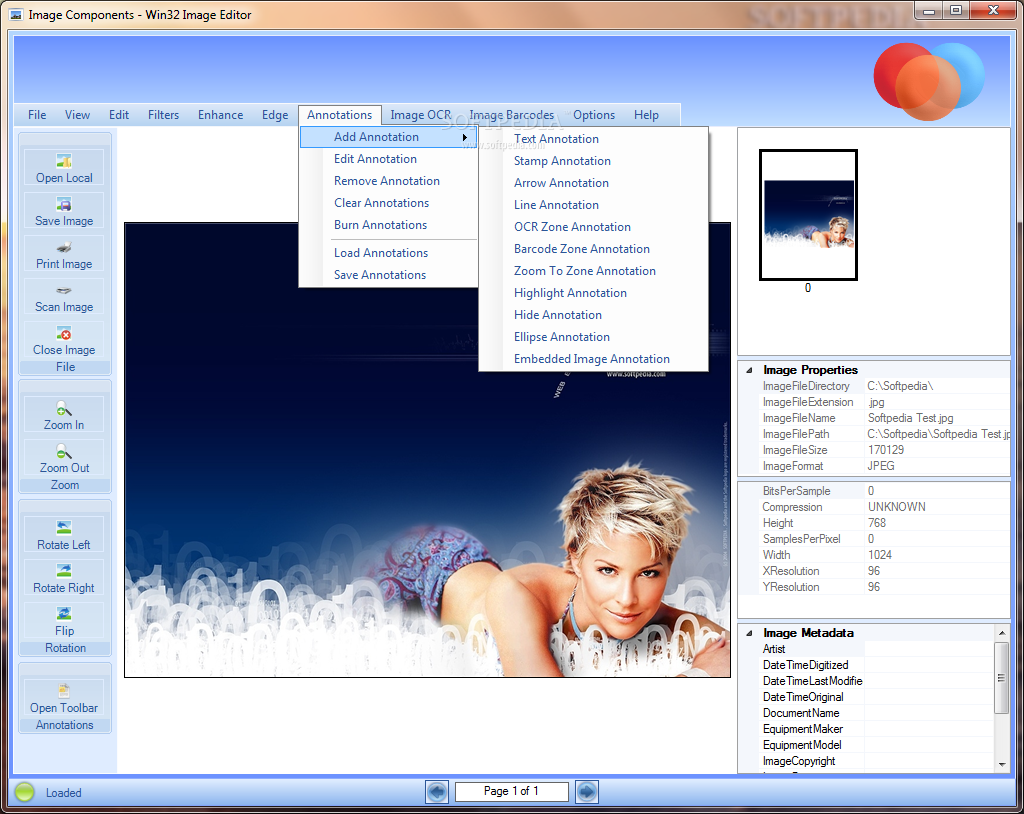This screenshot has height=814, width=1024.
Task: Click the ImageFileName value Softpedia Test.jpg
Action: (x=910, y=418)
